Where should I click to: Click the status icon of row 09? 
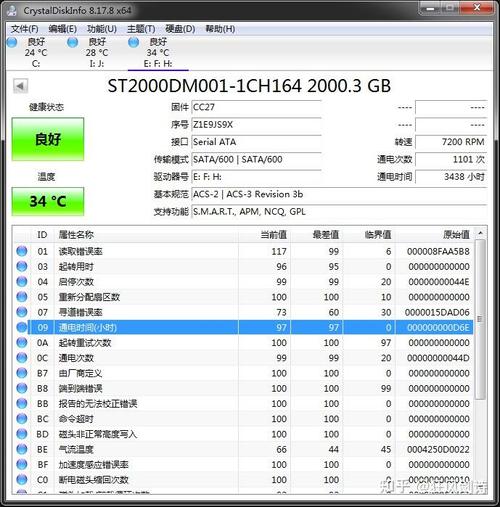[22, 327]
